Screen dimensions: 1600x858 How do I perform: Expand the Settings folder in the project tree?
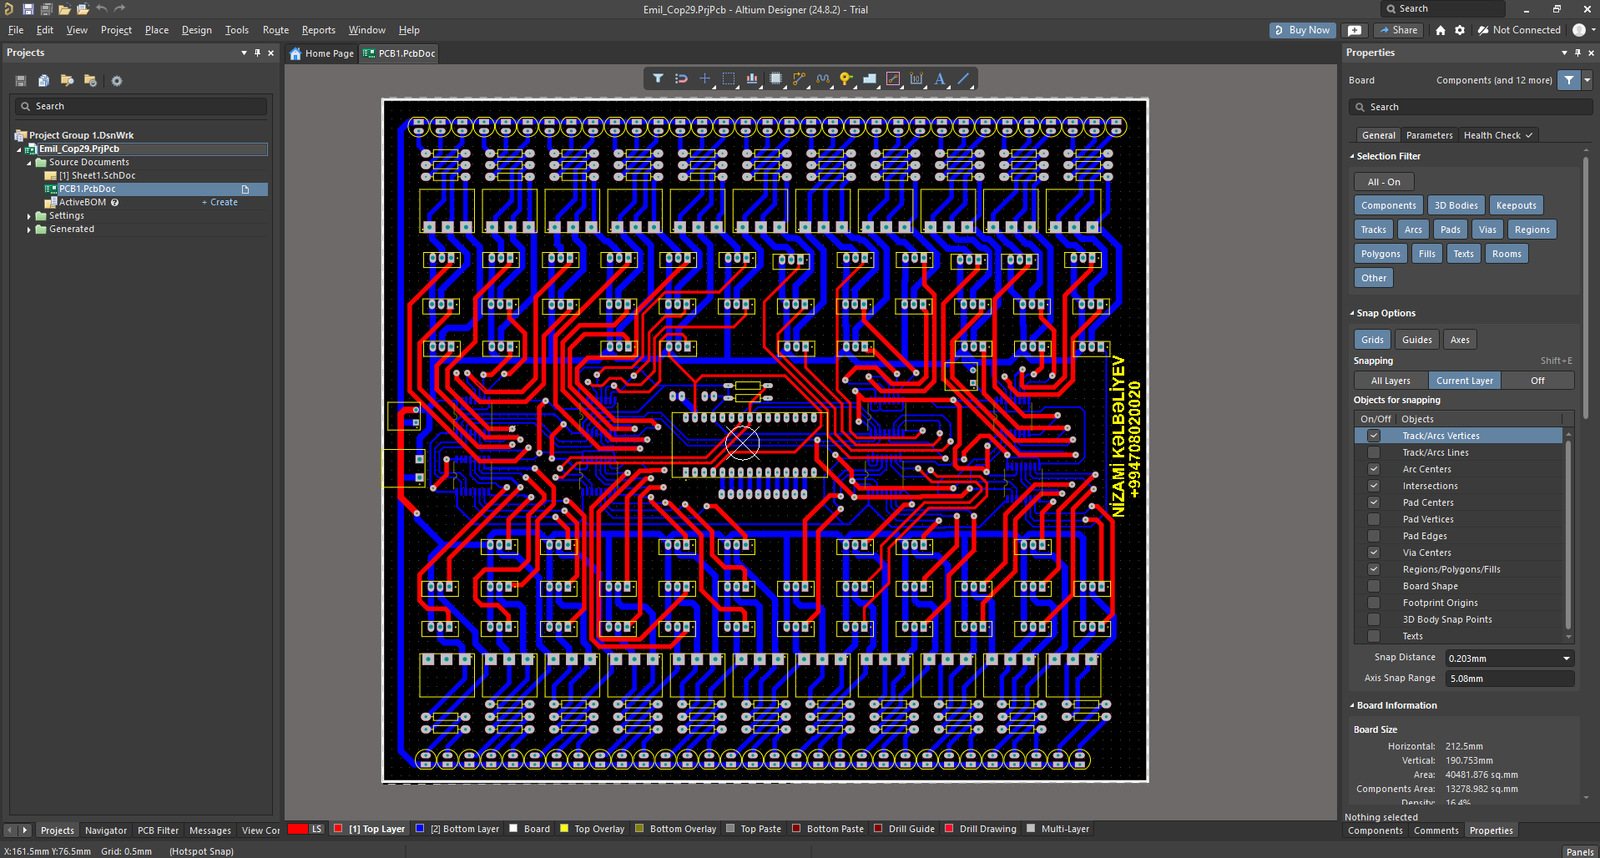point(29,216)
